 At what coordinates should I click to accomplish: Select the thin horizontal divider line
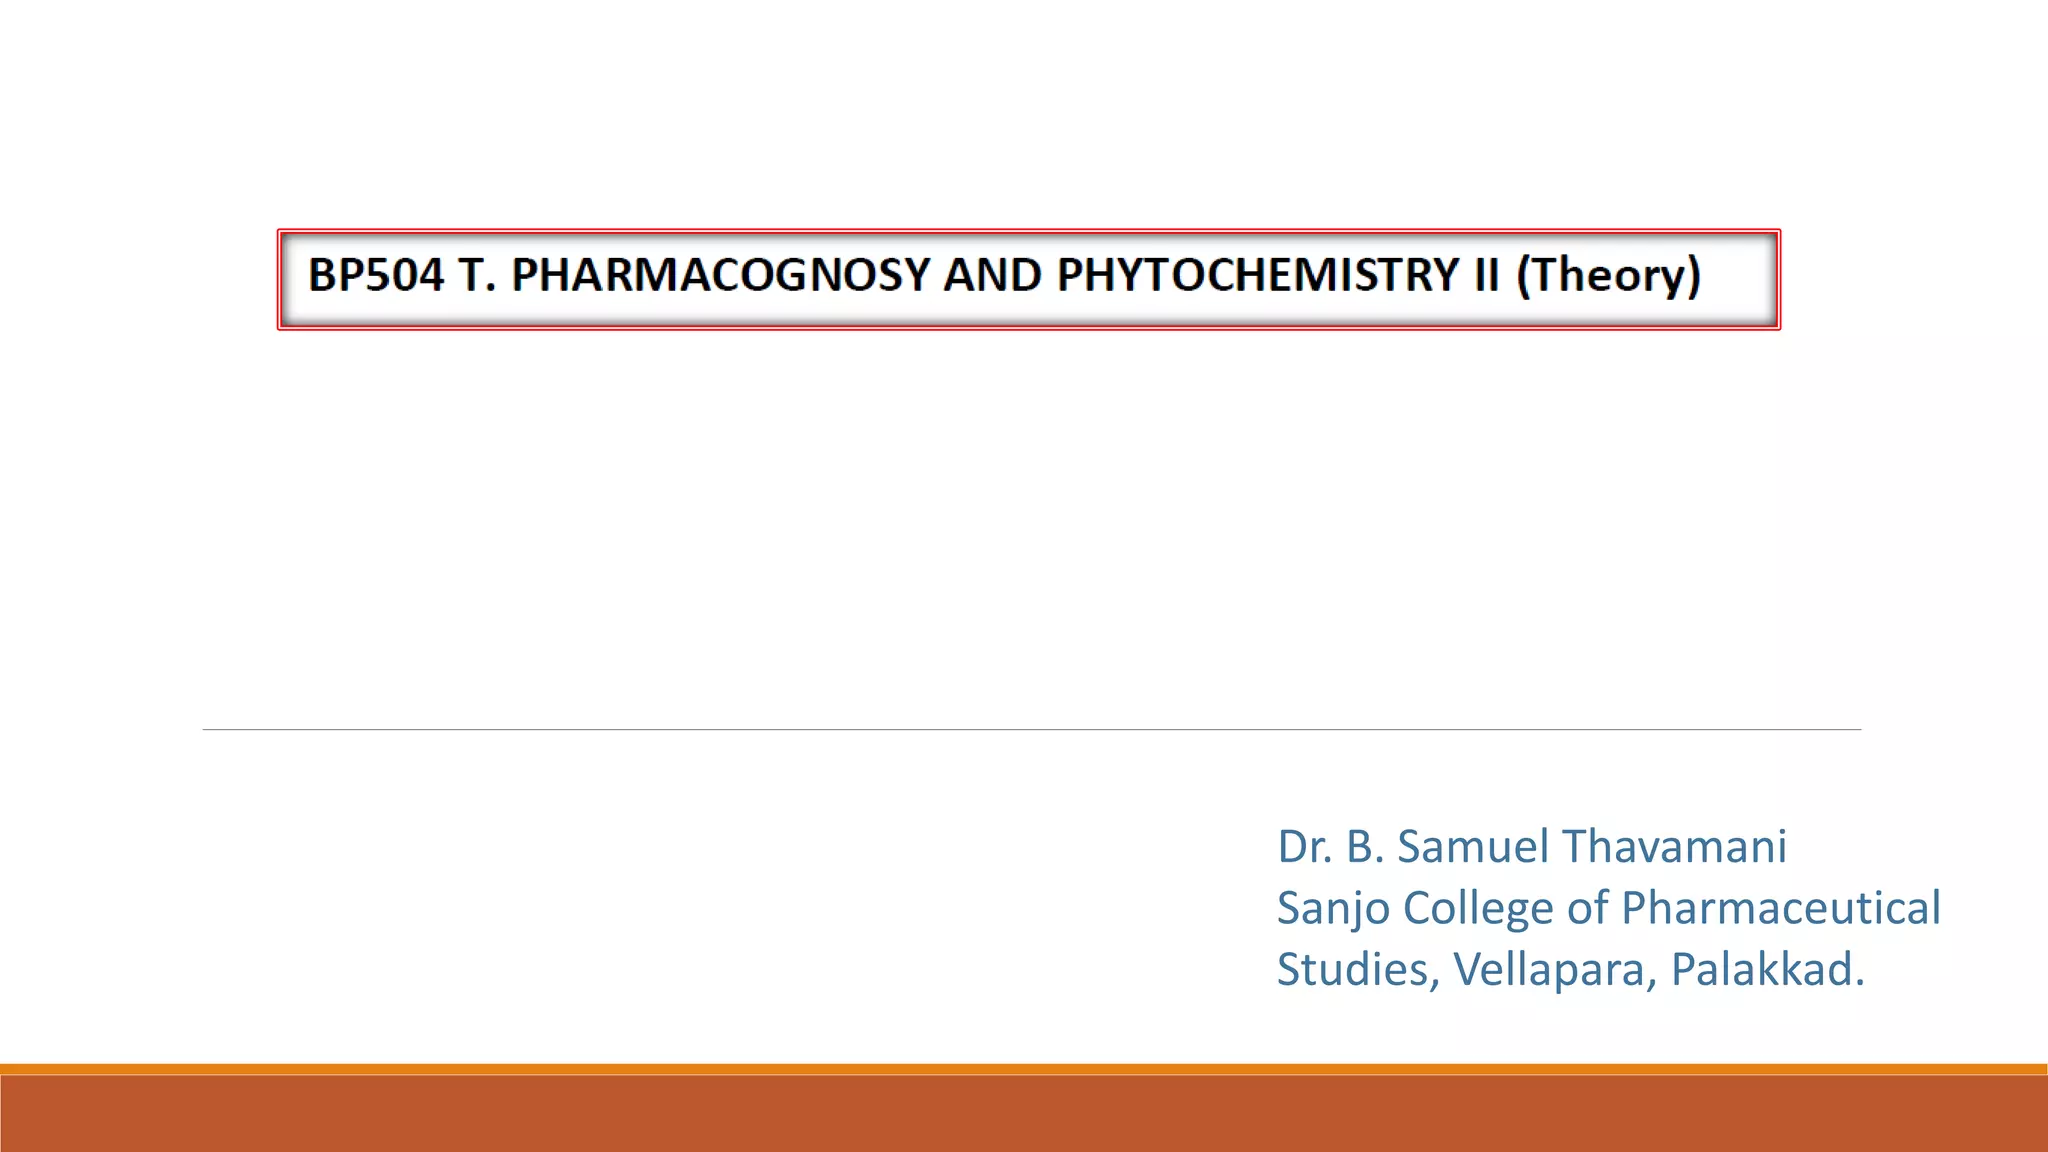(1031, 730)
